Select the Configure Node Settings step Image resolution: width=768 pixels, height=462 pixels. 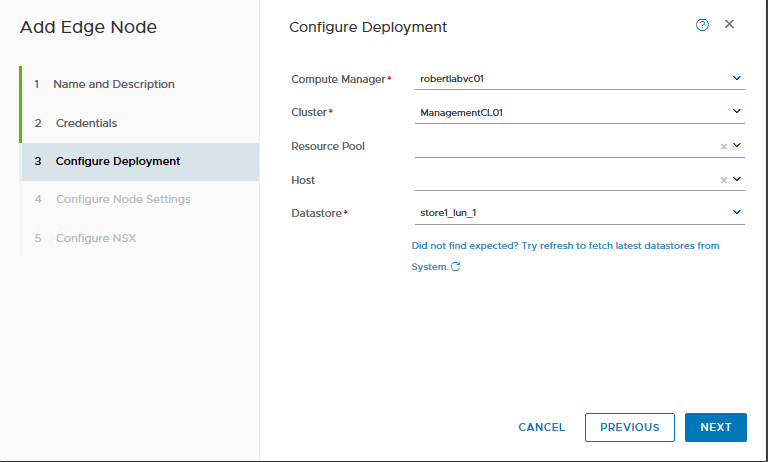coord(123,199)
